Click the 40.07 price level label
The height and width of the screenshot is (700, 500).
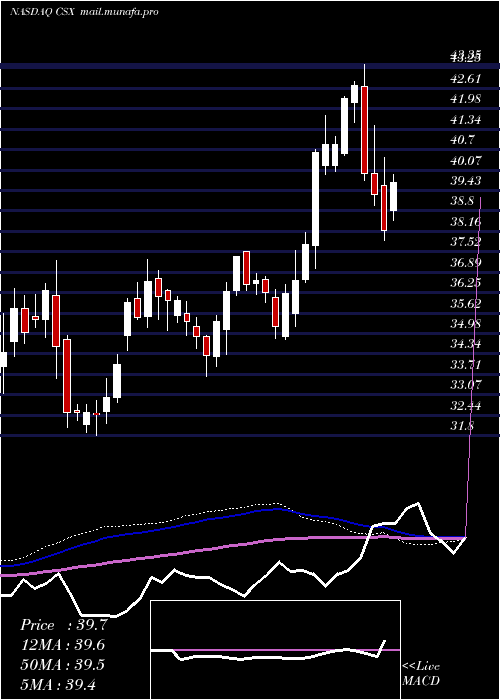(x=466, y=160)
